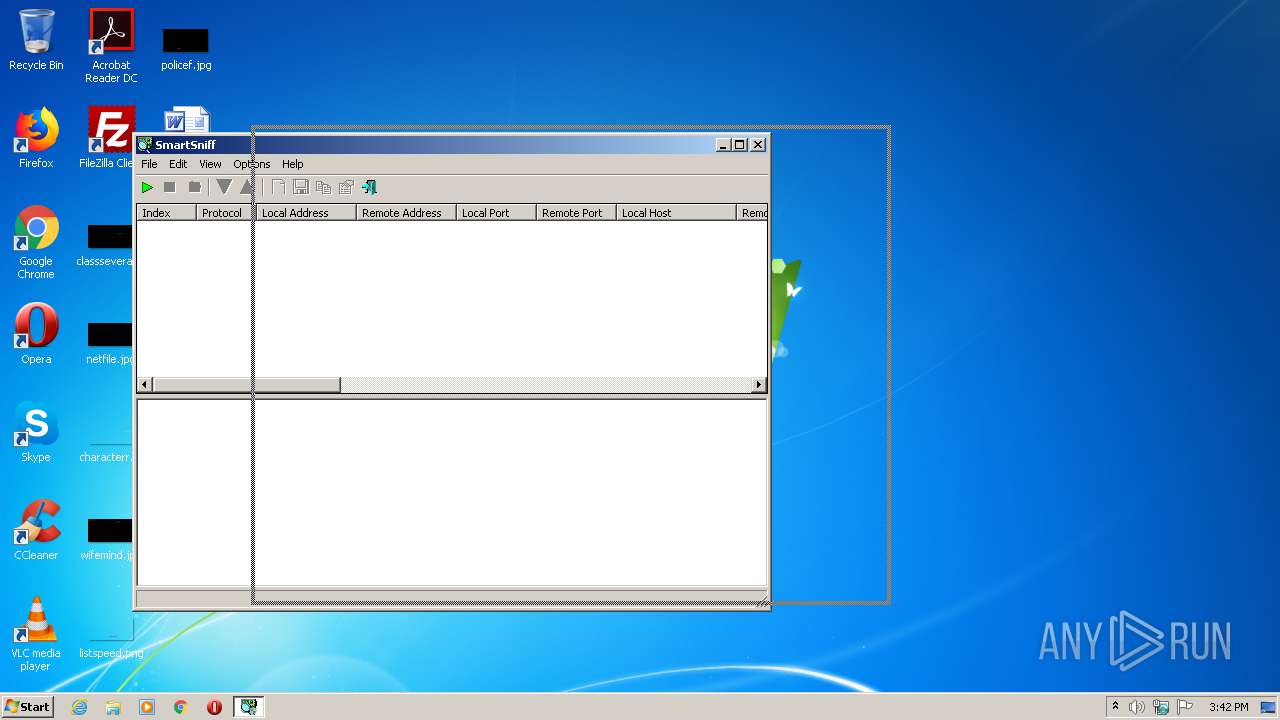Sort by the Local Host column
The width and height of the screenshot is (1280, 720).
point(676,213)
